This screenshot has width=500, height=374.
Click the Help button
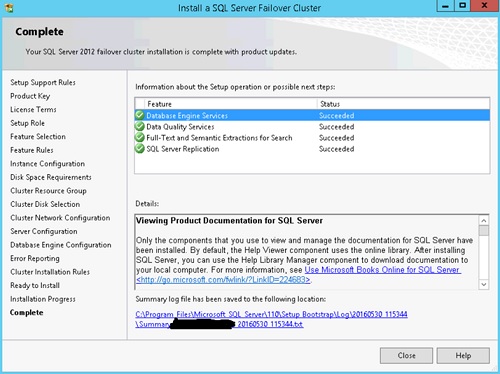tap(463, 356)
